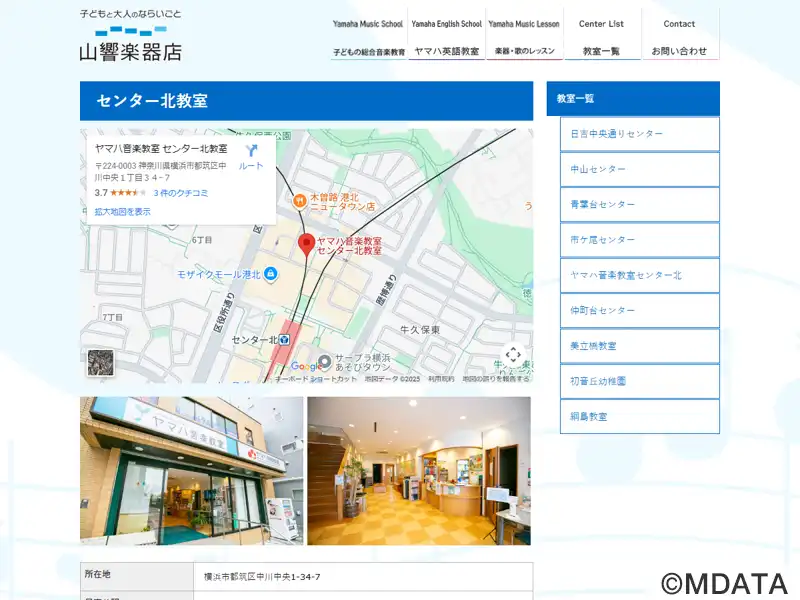The image size is (800, 600).
Task: Click the interior reception lobby photo
Action: [419, 471]
